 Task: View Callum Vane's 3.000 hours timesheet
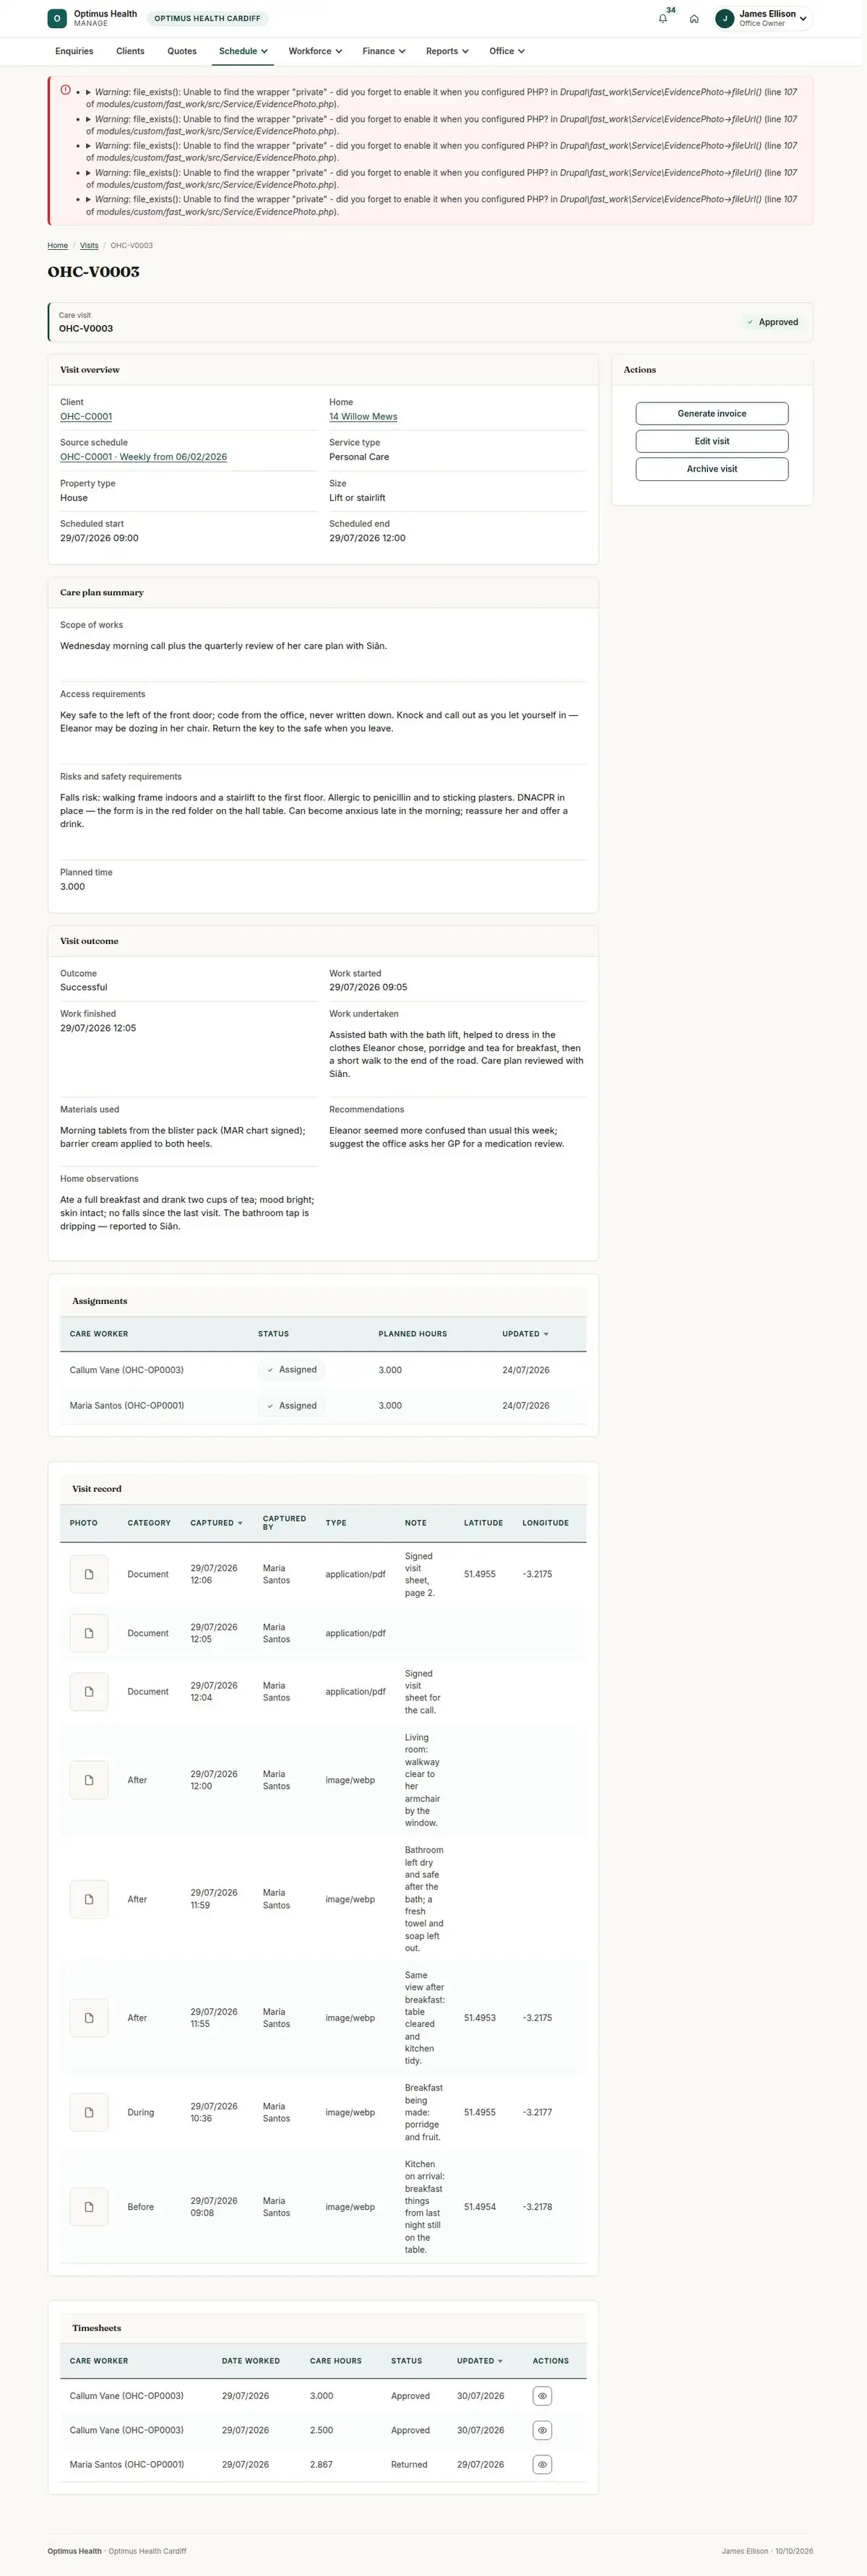(542, 2396)
